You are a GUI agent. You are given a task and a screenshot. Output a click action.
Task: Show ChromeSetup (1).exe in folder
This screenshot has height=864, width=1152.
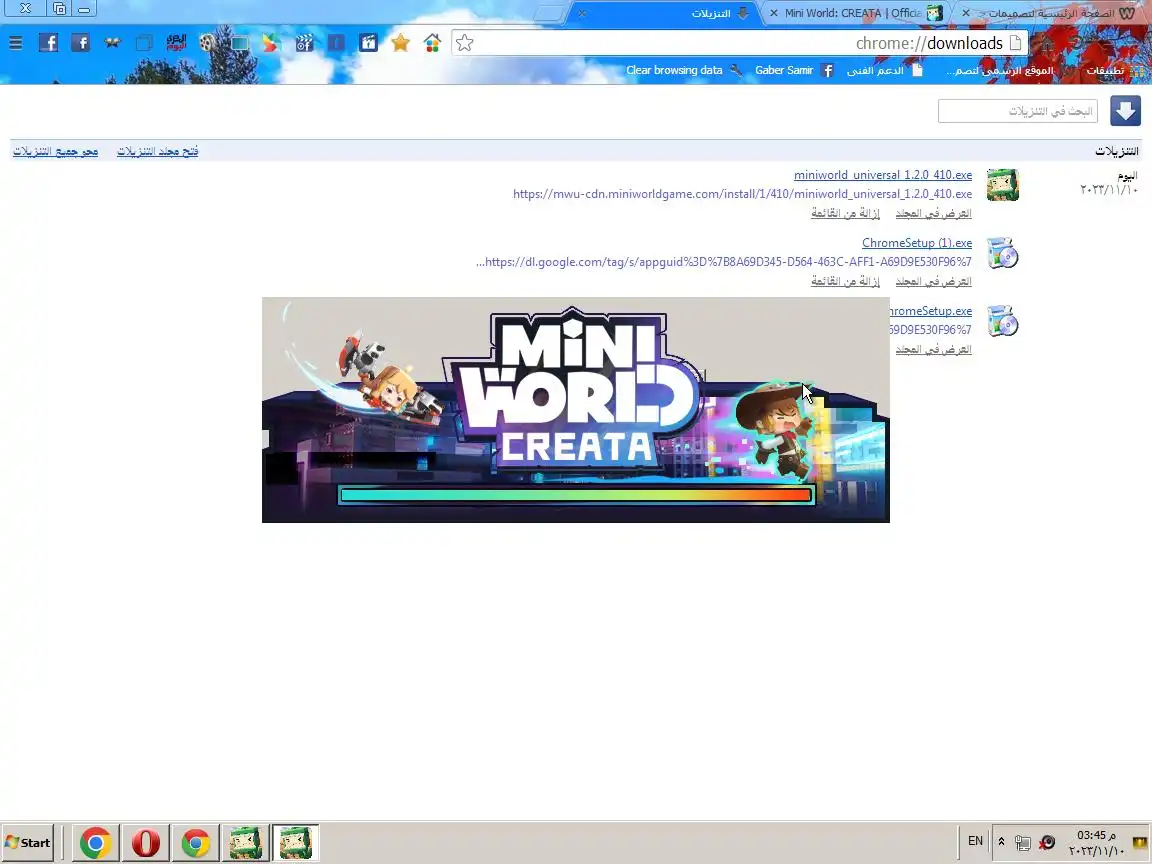933,282
